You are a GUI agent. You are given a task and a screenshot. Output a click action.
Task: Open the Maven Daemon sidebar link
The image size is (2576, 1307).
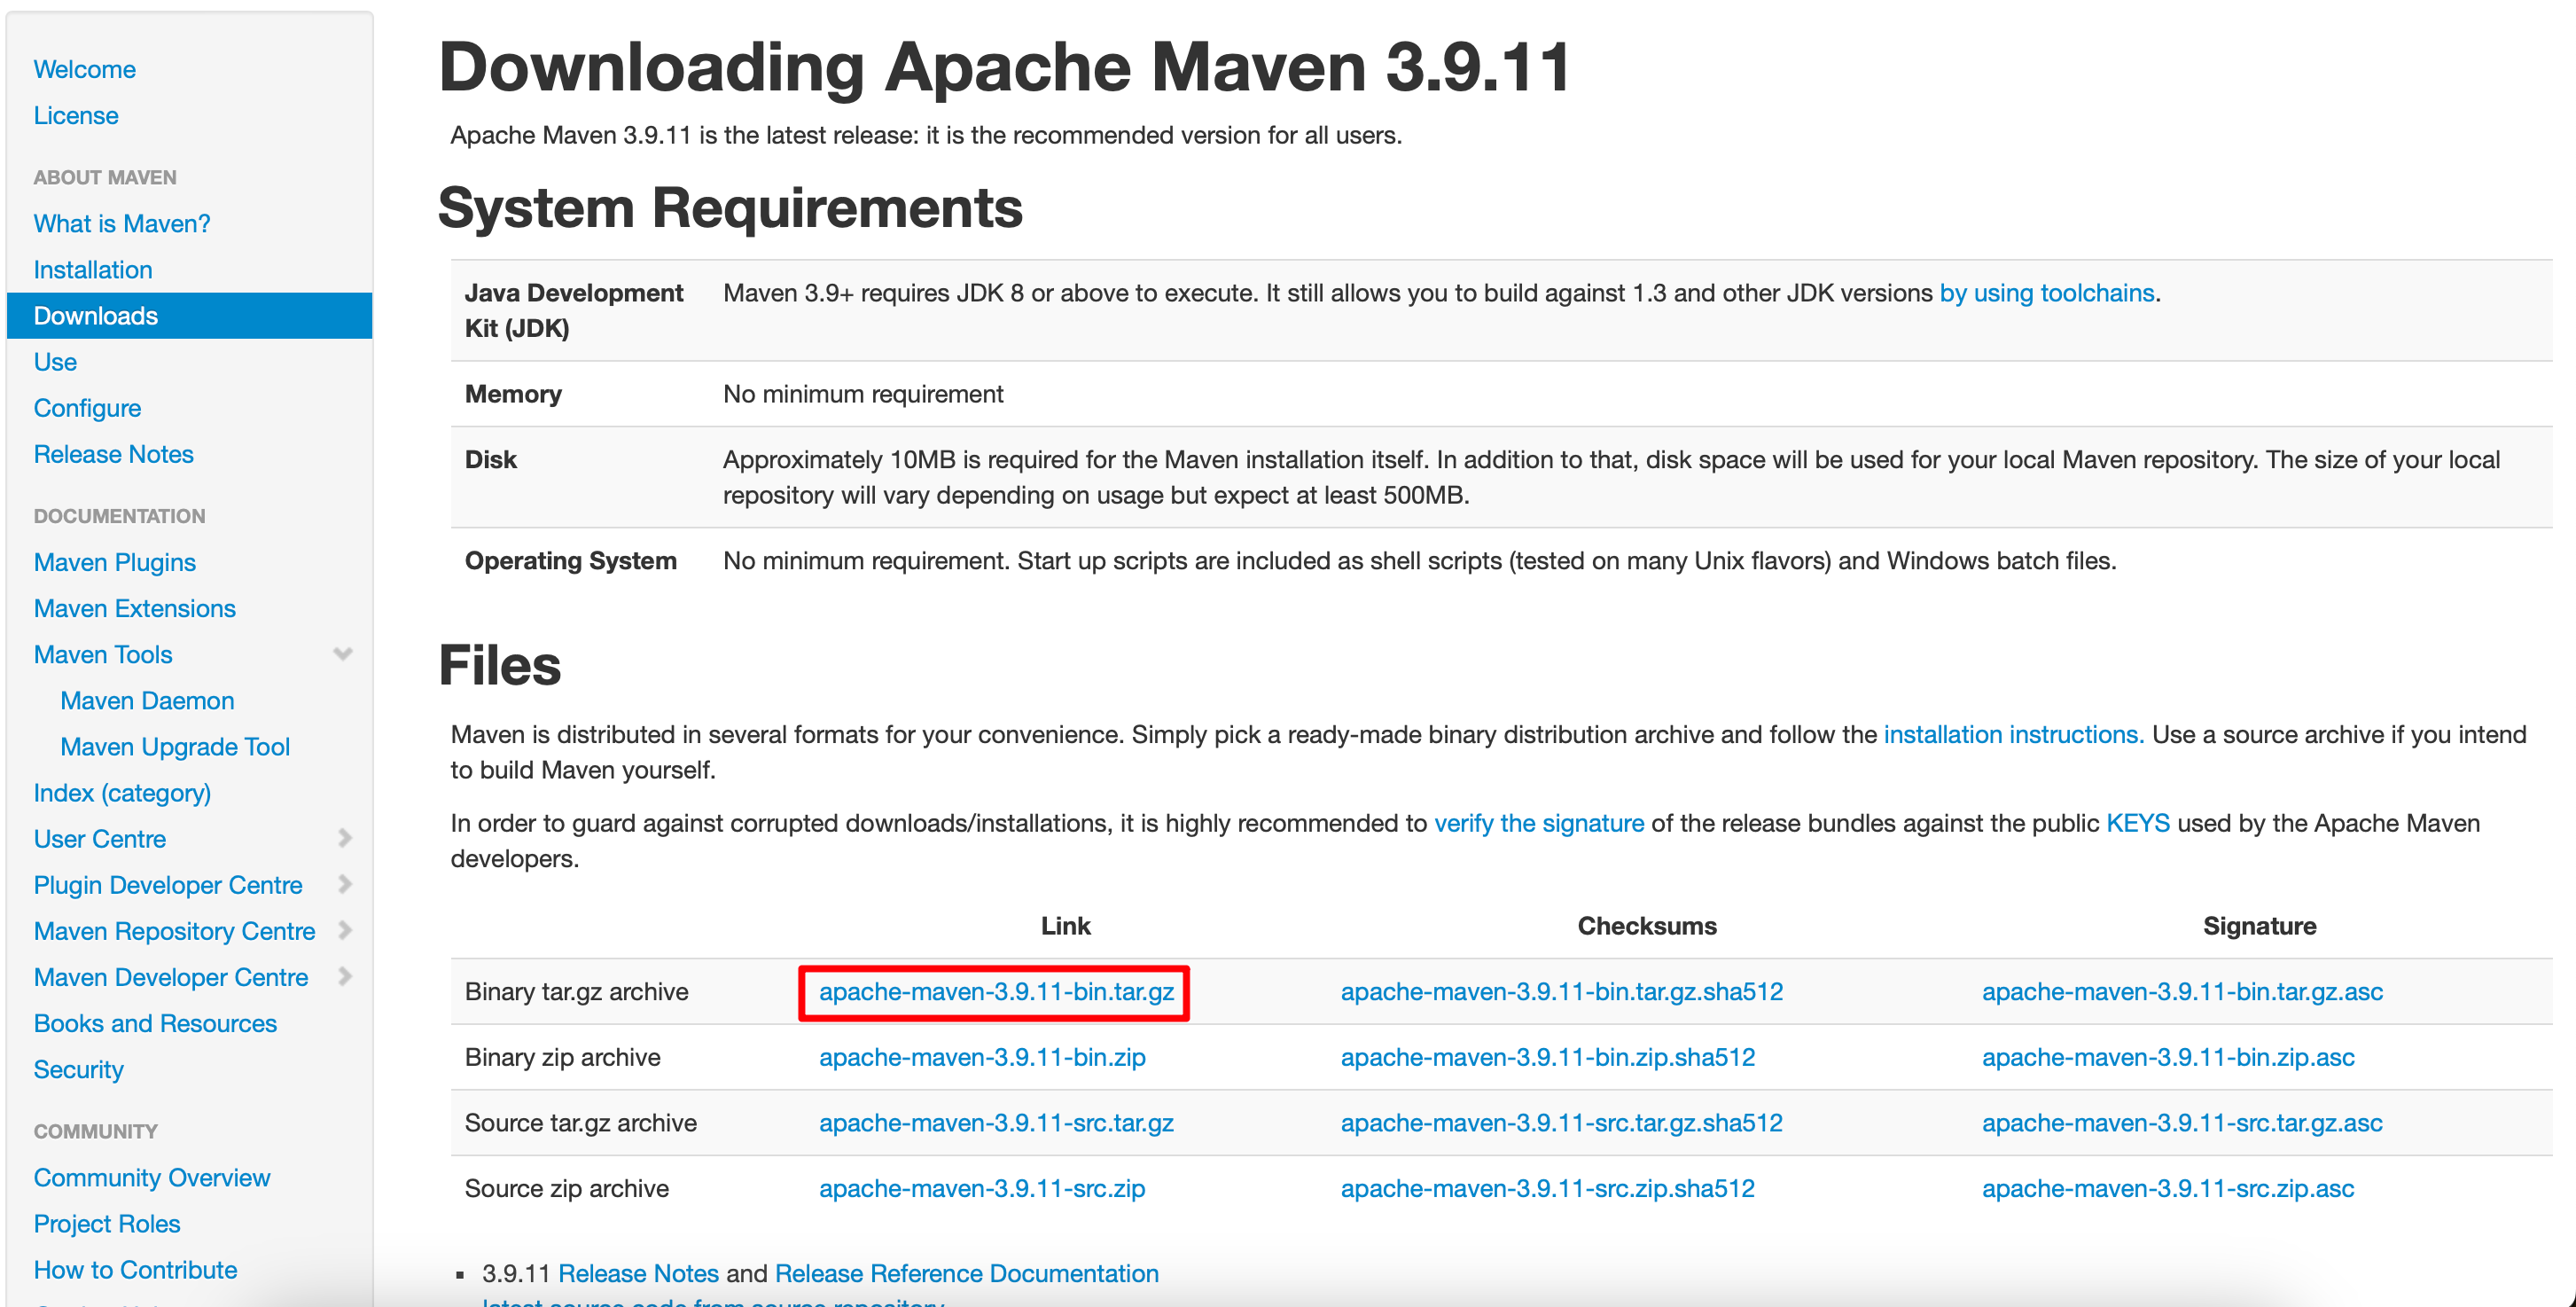point(147,701)
